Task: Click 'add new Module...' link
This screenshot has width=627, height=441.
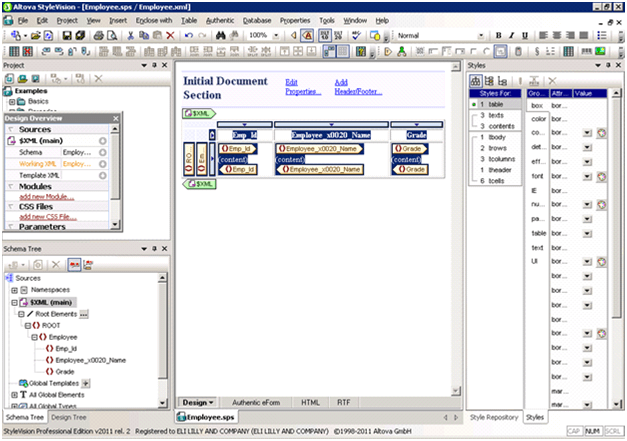Action: click(47, 197)
